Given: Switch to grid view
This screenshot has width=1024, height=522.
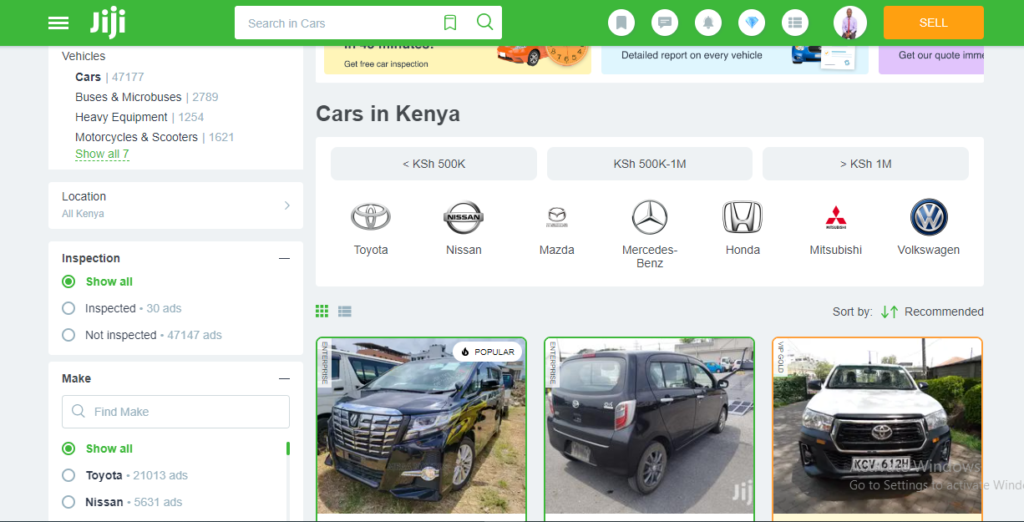Looking at the screenshot, I should tap(322, 311).
